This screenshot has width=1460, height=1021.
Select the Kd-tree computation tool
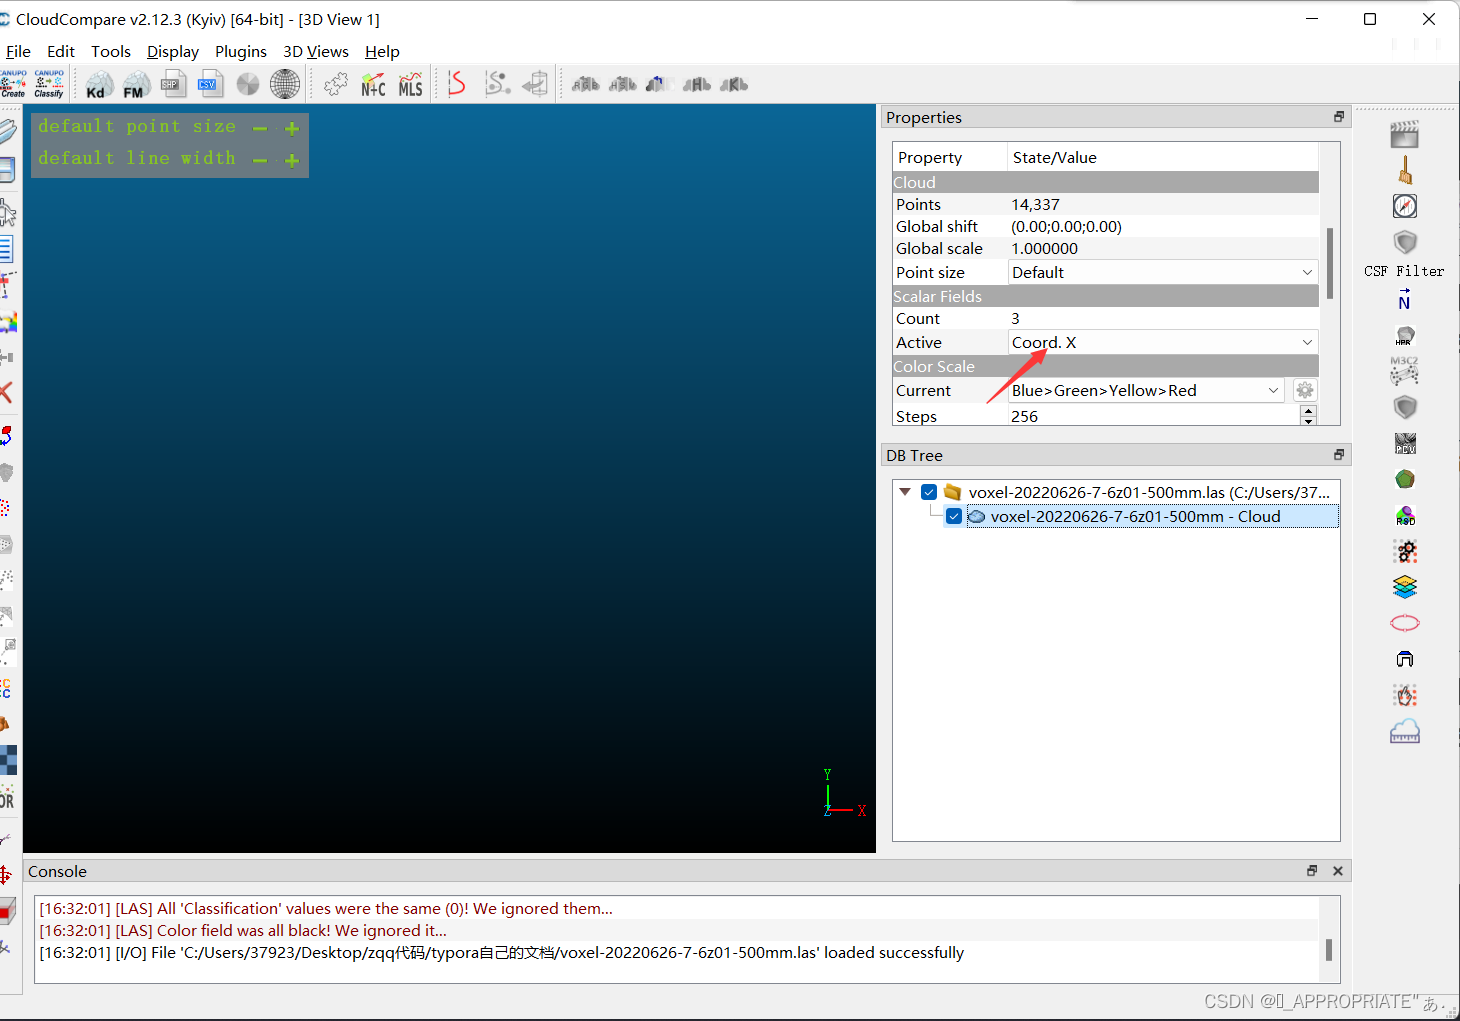(97, 84)
